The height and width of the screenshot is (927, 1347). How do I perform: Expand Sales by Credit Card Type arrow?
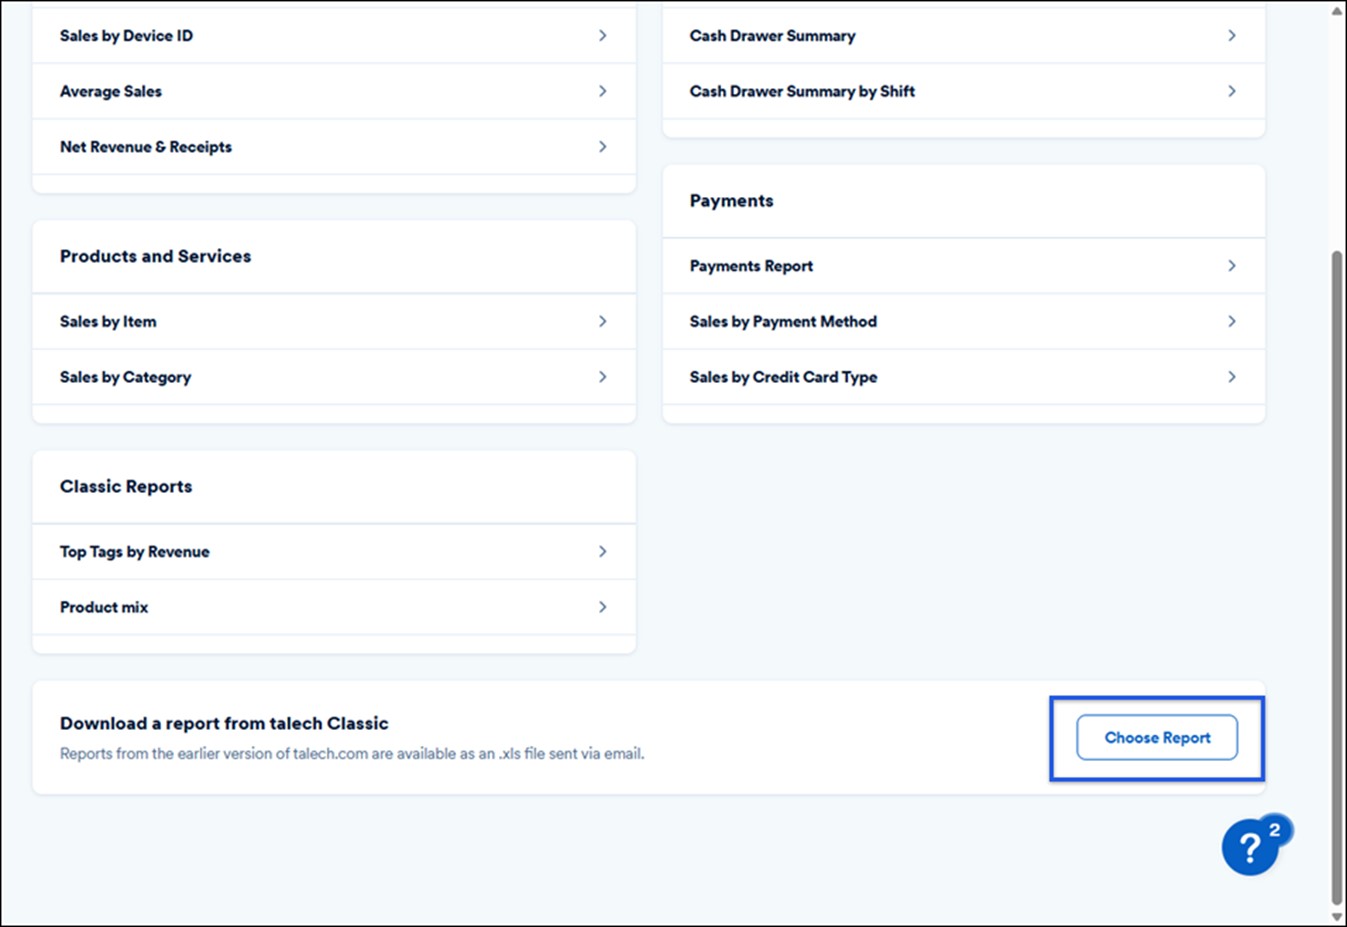tap(1231, 377)
